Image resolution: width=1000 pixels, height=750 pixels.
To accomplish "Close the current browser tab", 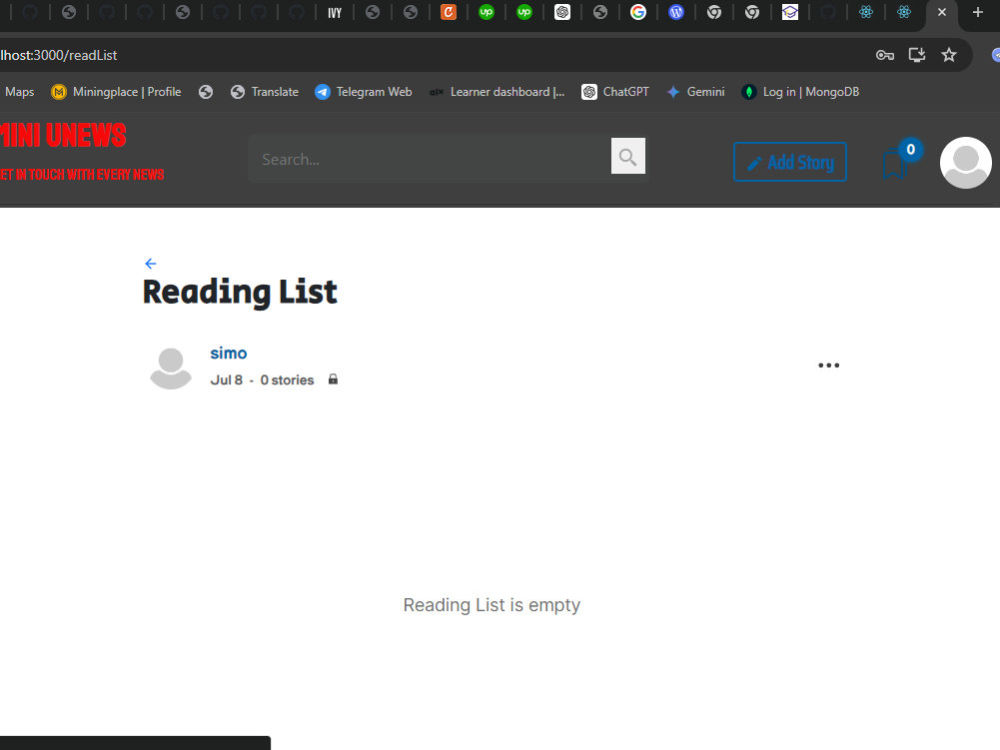I will [x=941, y=12].
